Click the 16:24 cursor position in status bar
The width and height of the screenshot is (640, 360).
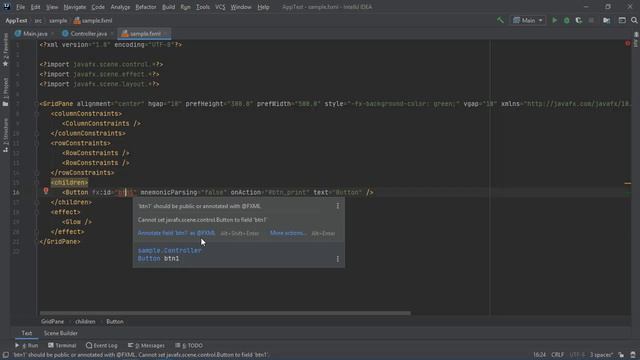pos(539,355)
